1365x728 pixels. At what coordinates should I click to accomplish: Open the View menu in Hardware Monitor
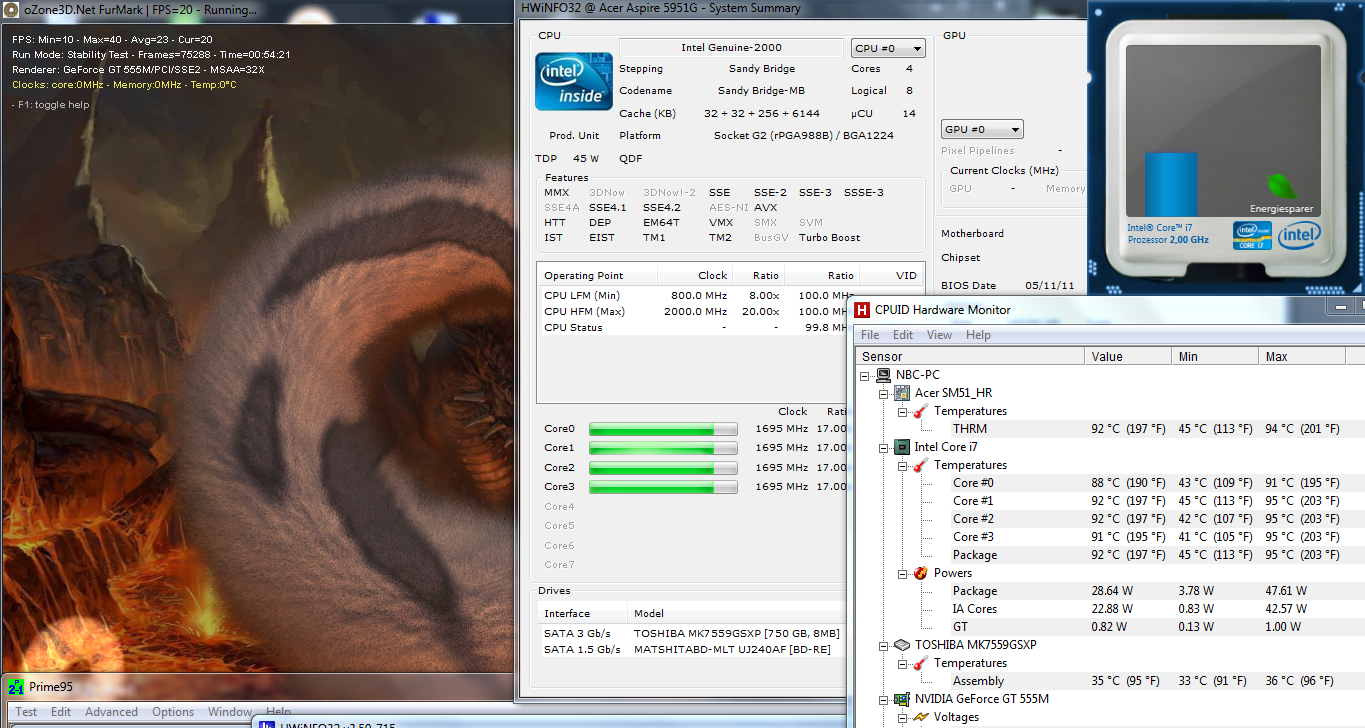pos(939,335)
